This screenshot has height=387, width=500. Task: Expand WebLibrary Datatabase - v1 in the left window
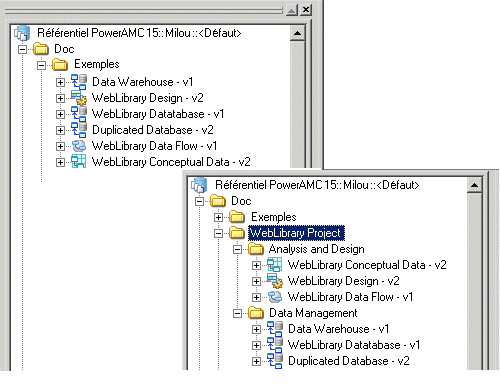(60, 114)
